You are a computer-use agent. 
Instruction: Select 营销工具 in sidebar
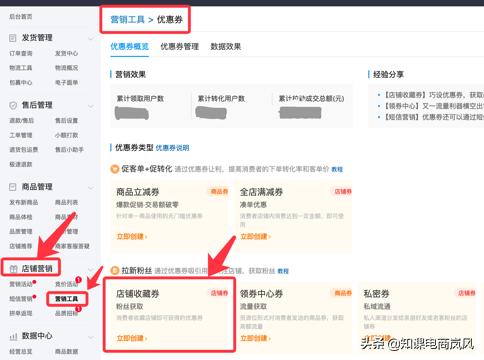point(66,299)
